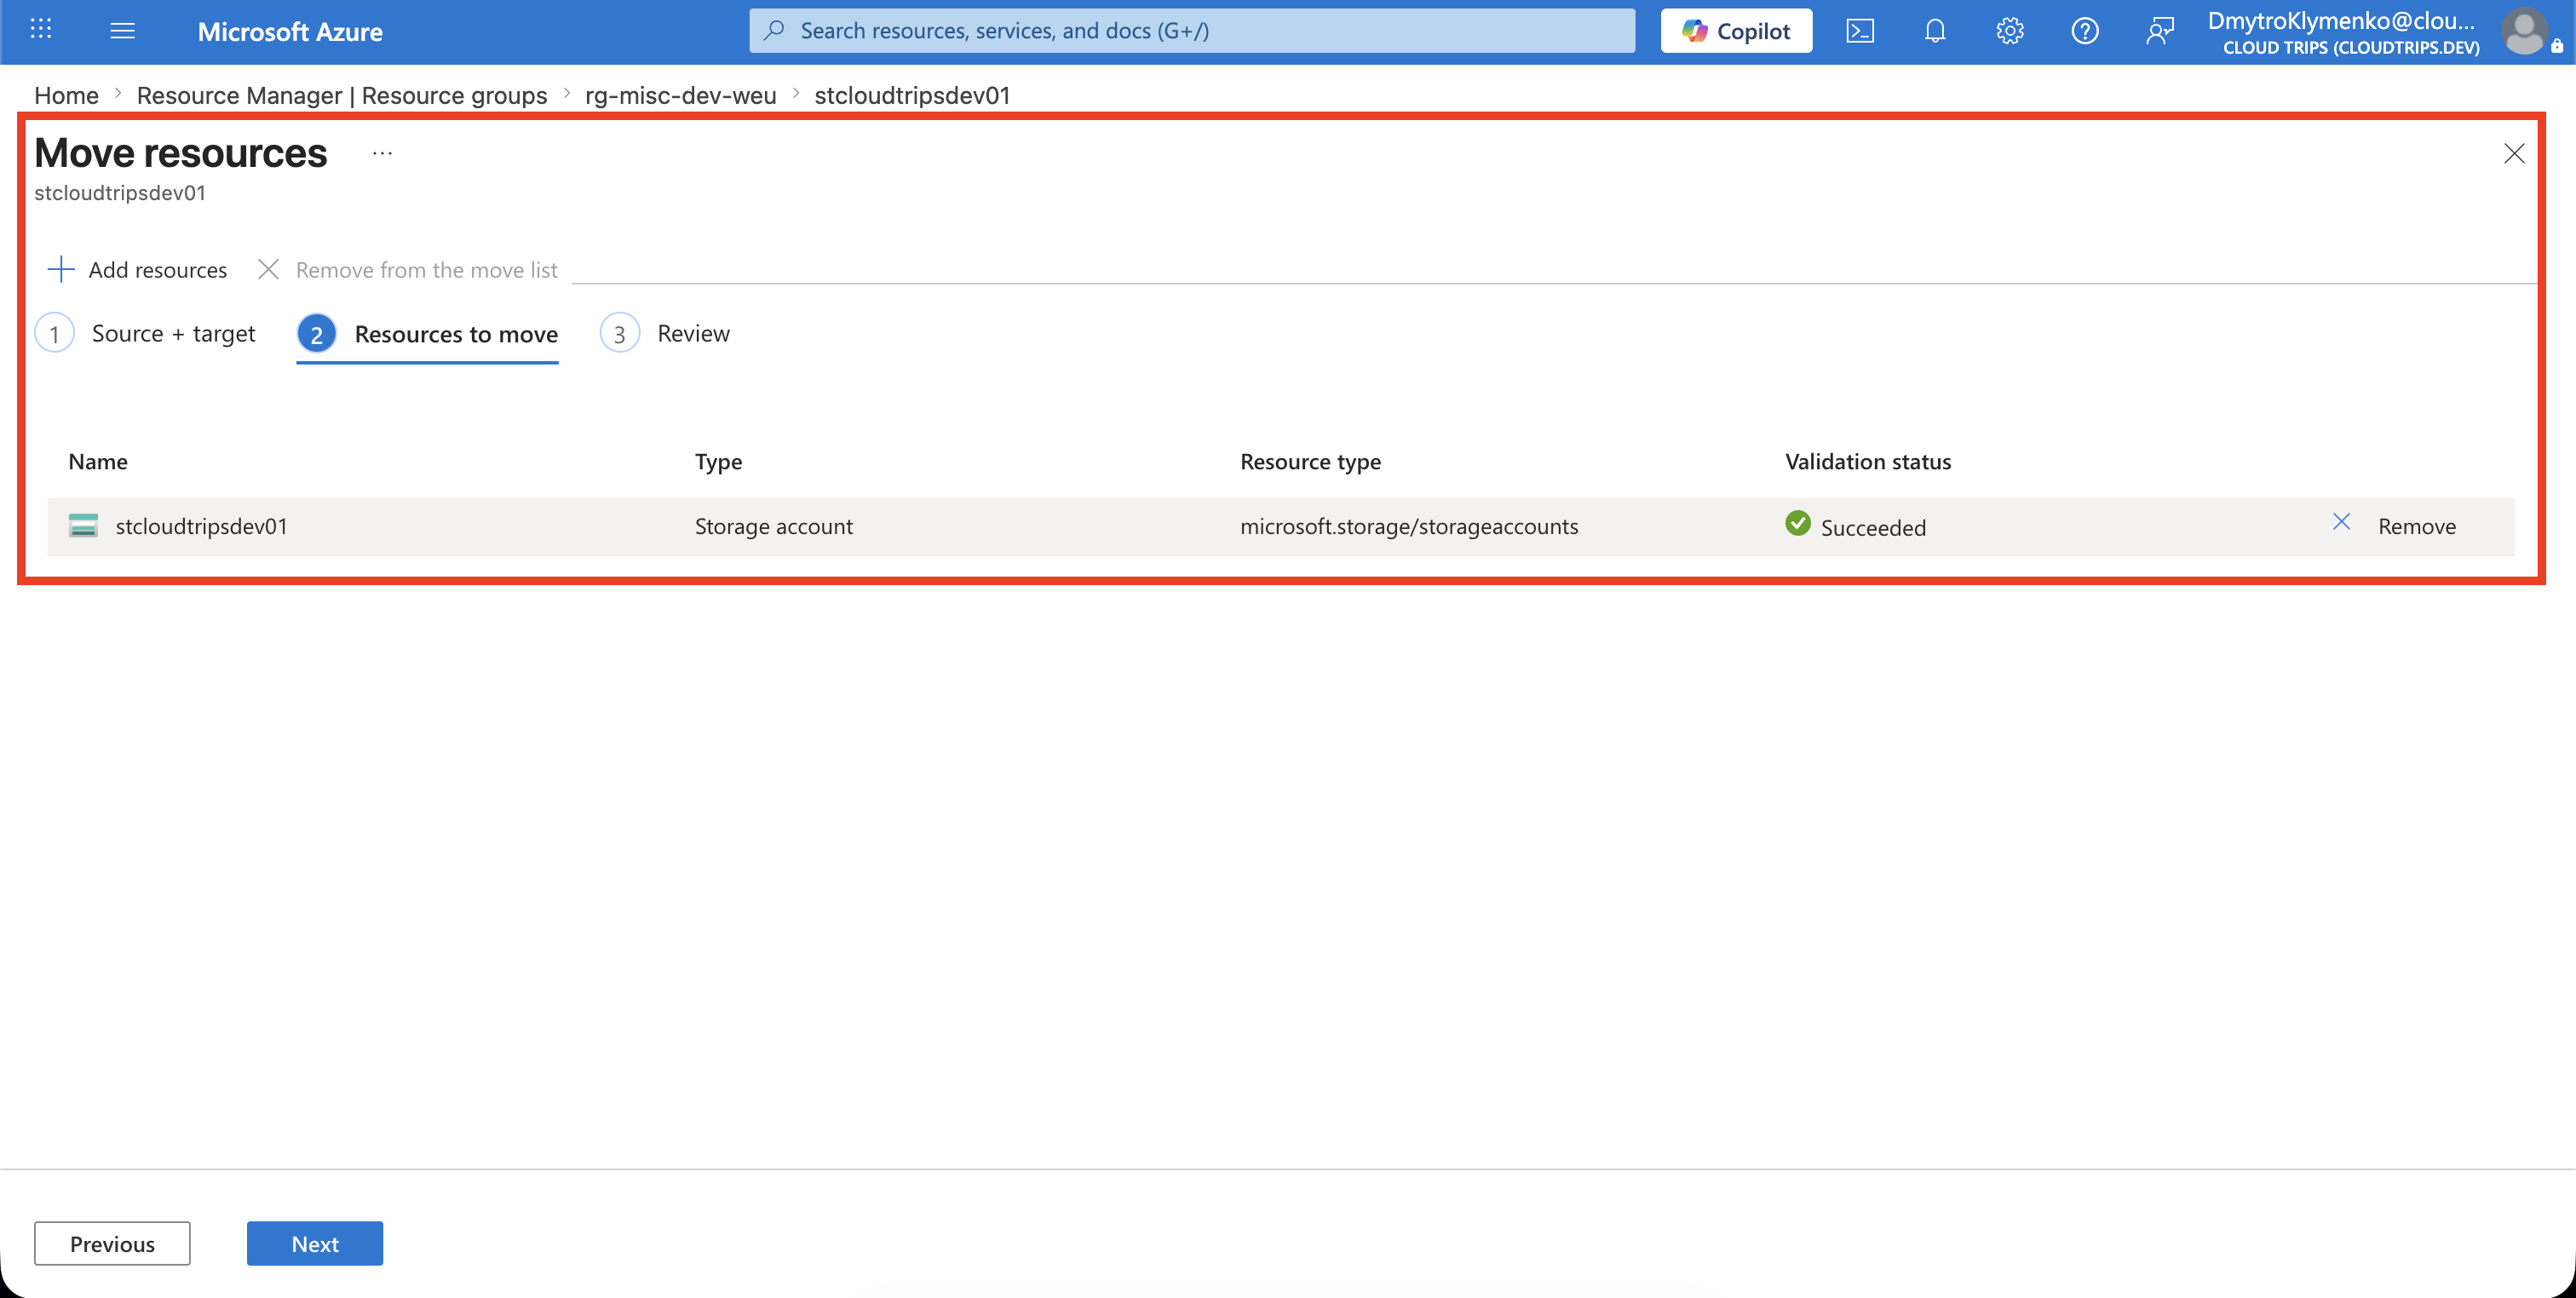2576x1298 pixels.
Task: Go to rg-misc-dev-weu breadcrumb
Action: 681,95
